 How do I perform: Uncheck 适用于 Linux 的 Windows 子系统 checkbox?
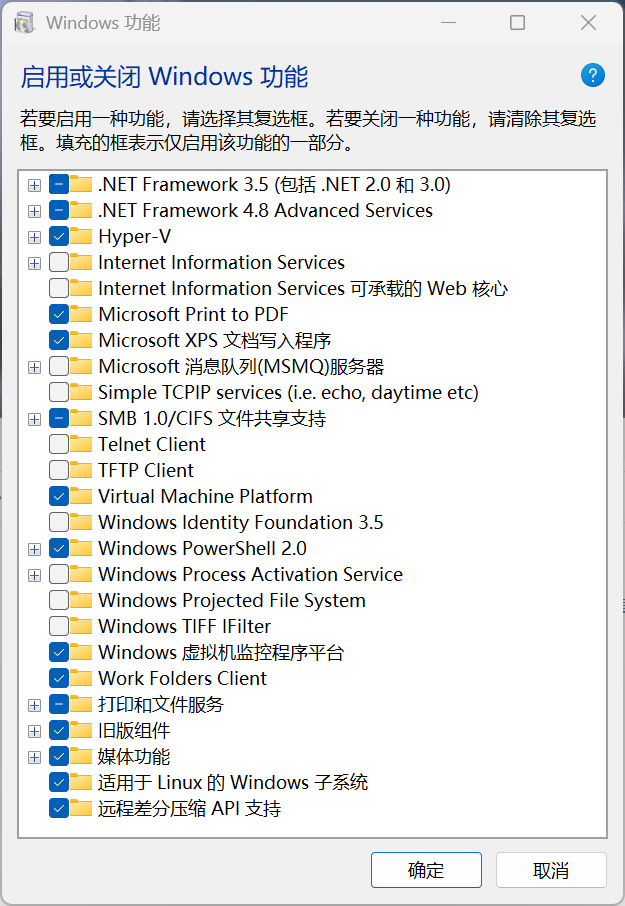pos(59,782)
